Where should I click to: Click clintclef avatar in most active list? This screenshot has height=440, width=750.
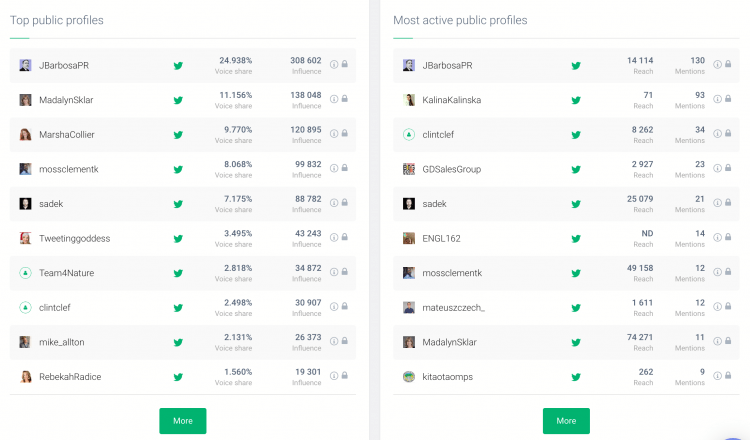[409, 135]
